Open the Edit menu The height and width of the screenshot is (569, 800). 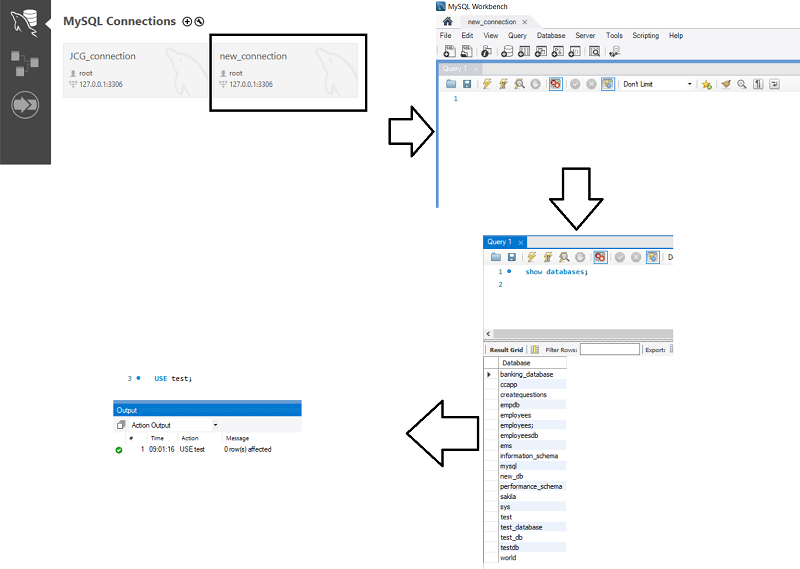[x=467, y=36]
